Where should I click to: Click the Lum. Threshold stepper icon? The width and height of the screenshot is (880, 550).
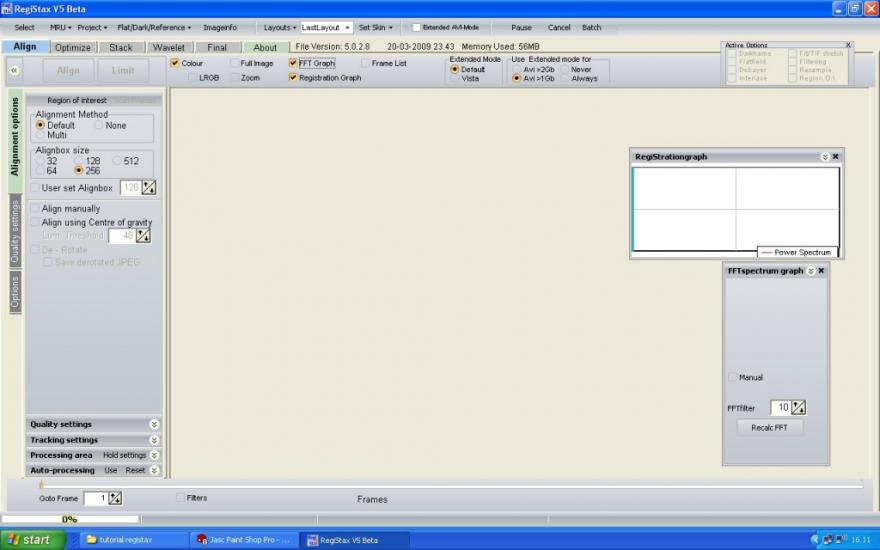144,236
